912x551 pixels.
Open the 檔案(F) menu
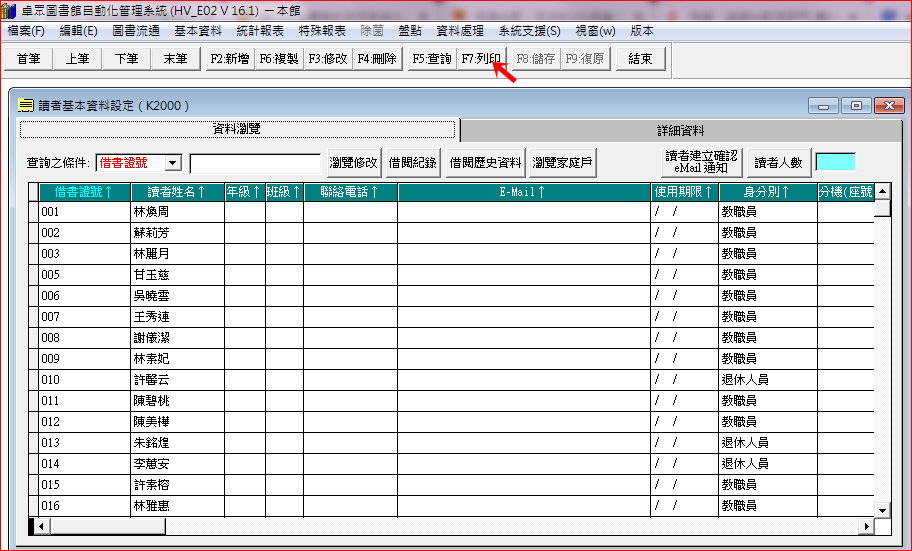26,31
